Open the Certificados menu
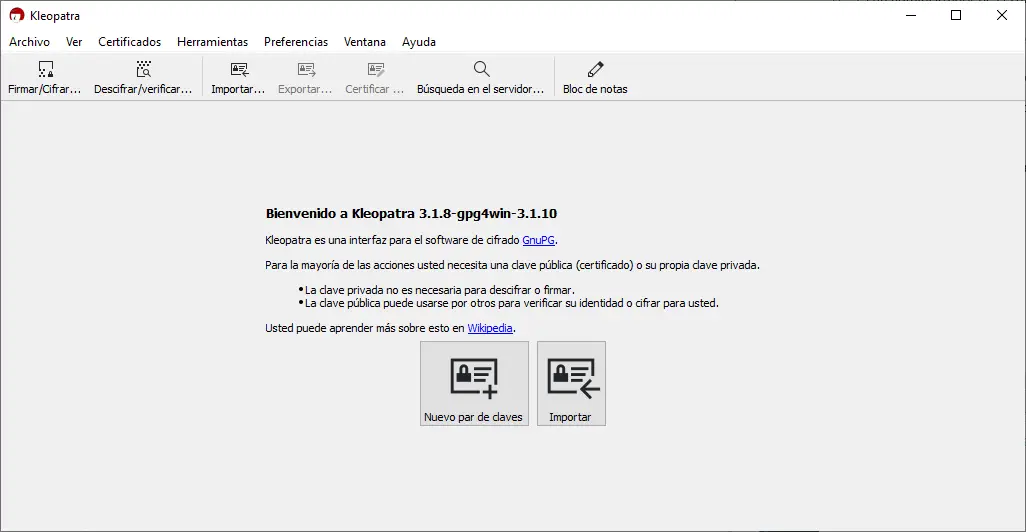Screen dimensions: 1026x532 click(x=130, y=42)
